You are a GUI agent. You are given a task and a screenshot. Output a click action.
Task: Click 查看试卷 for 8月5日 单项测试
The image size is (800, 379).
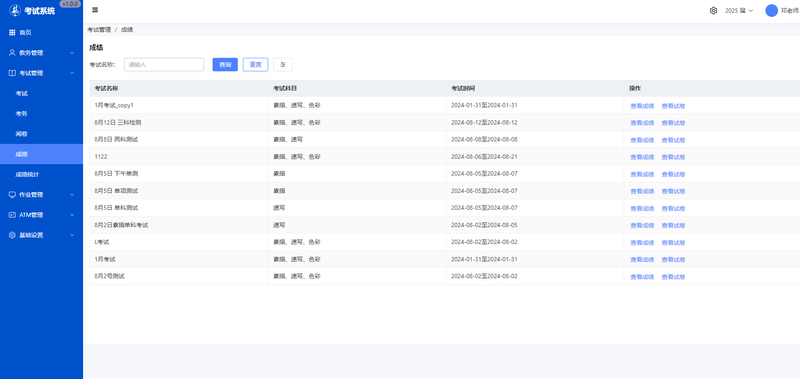[673, 191]
